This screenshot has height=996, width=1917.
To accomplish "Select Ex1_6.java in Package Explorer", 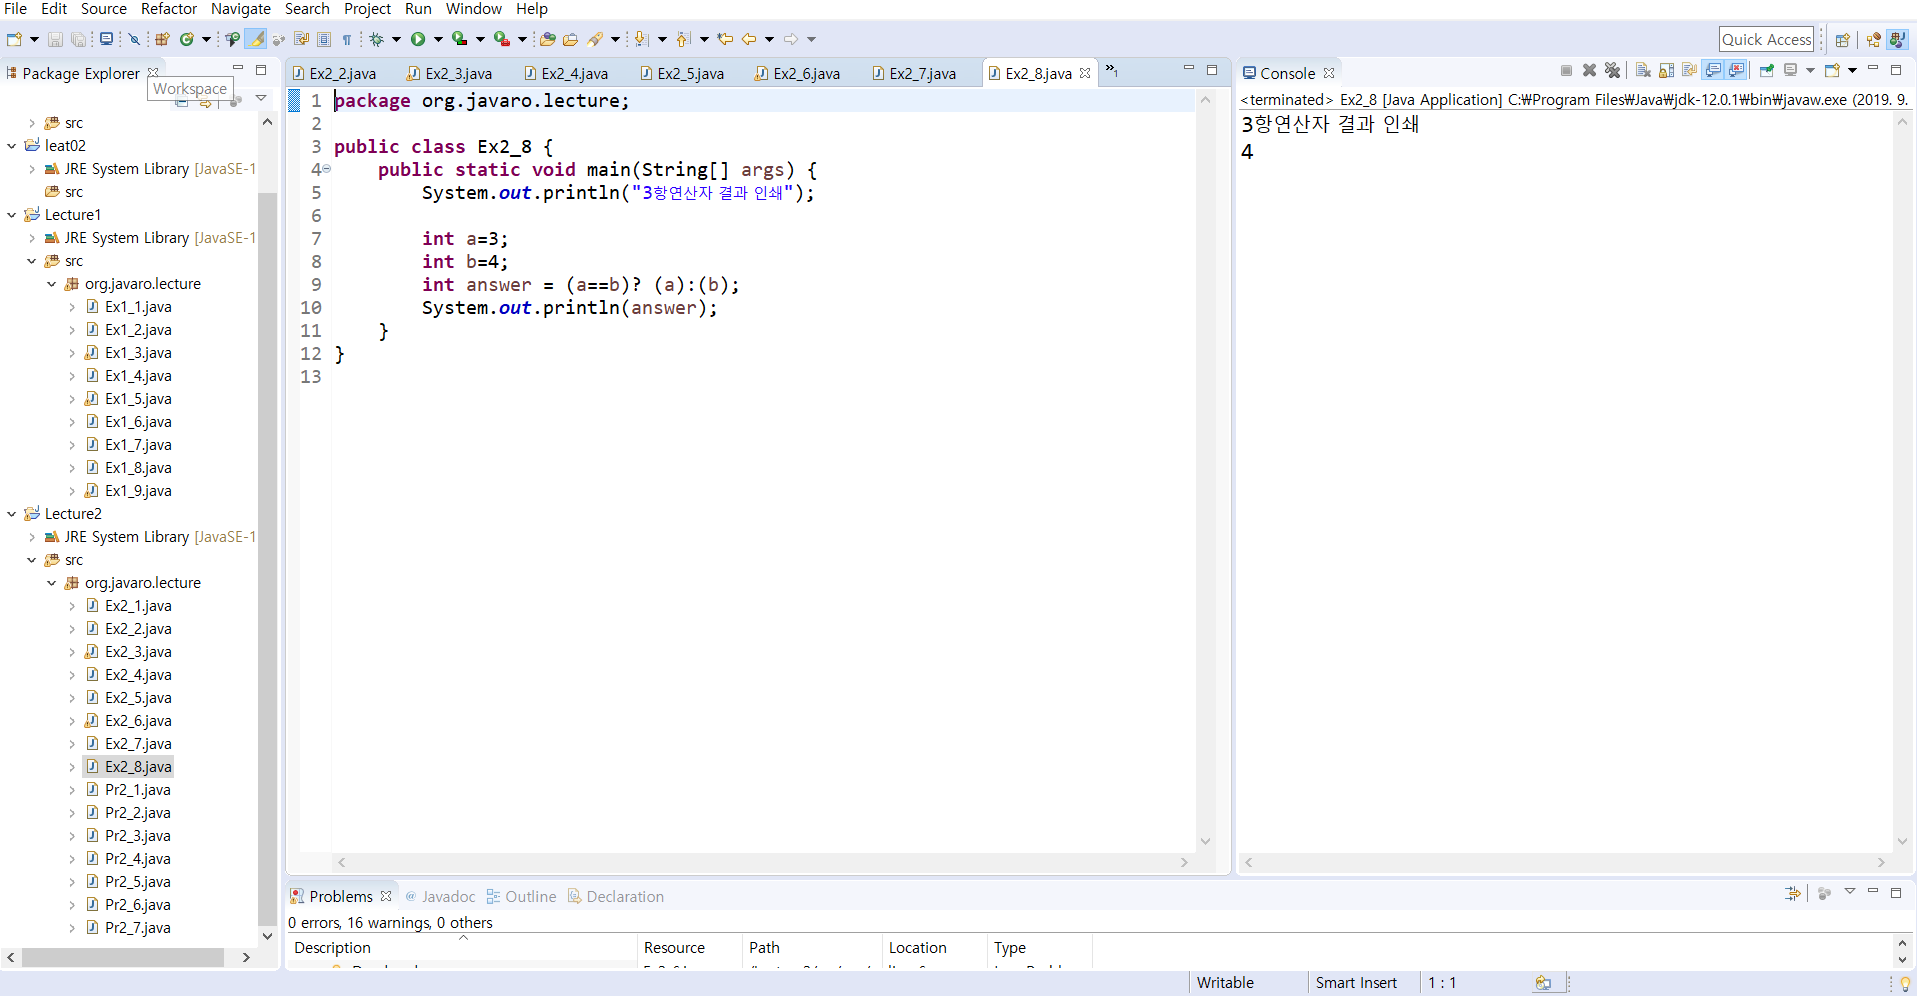I will point(138,422).
